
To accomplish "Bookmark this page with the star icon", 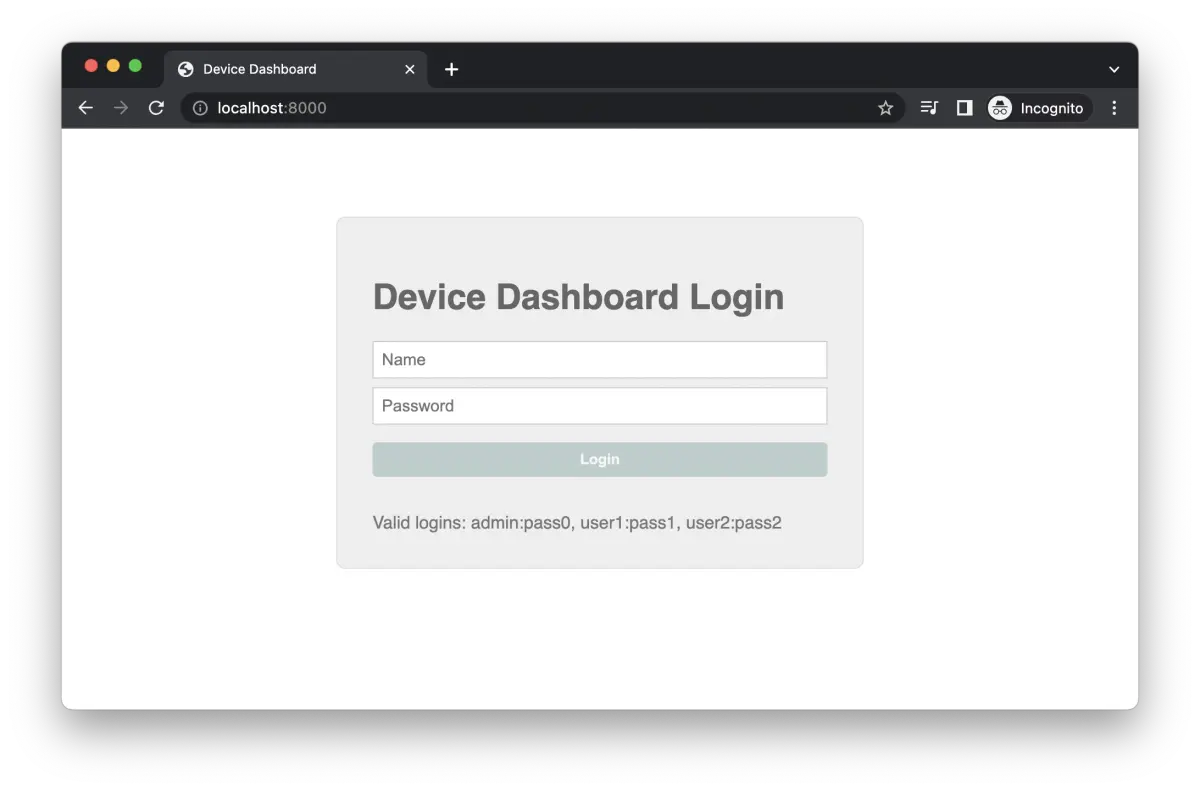I will click(885, 108).
